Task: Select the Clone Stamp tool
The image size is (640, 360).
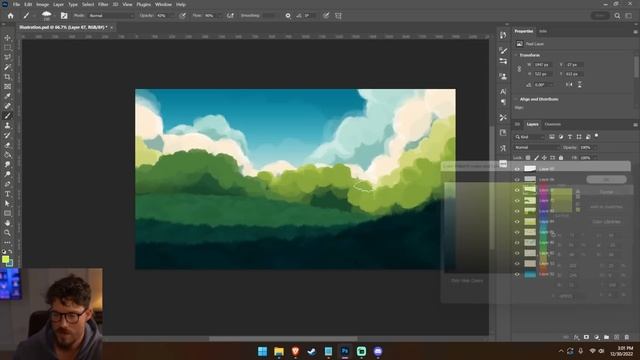Action: (7, 126)
